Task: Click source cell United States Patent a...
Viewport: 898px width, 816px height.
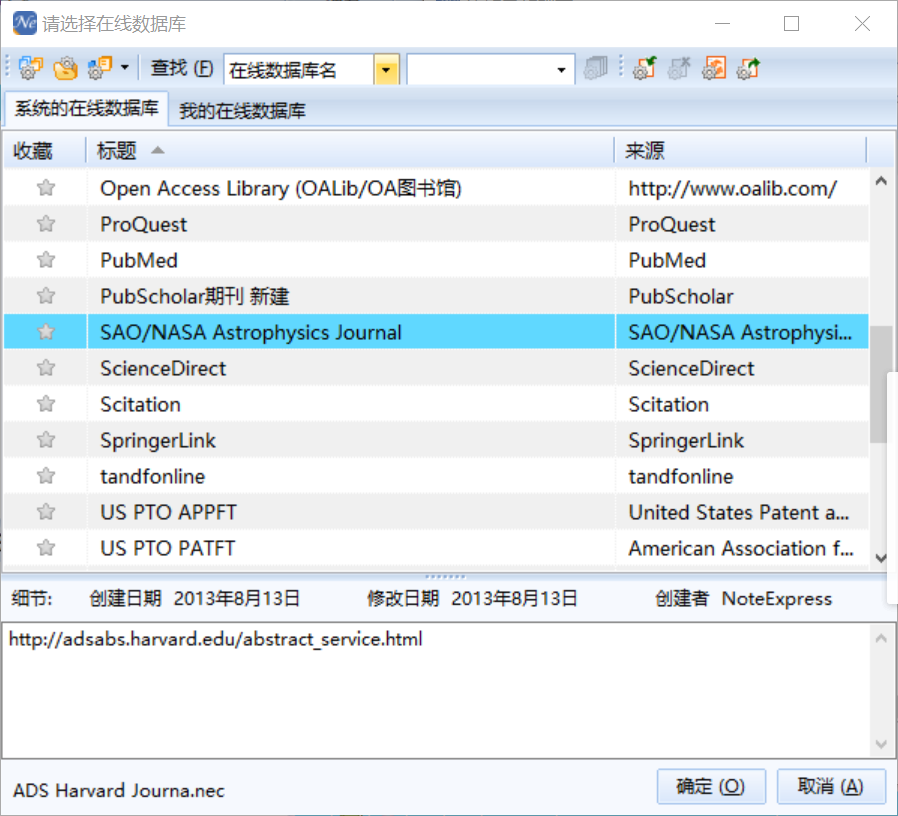Action: pos(739,512)
